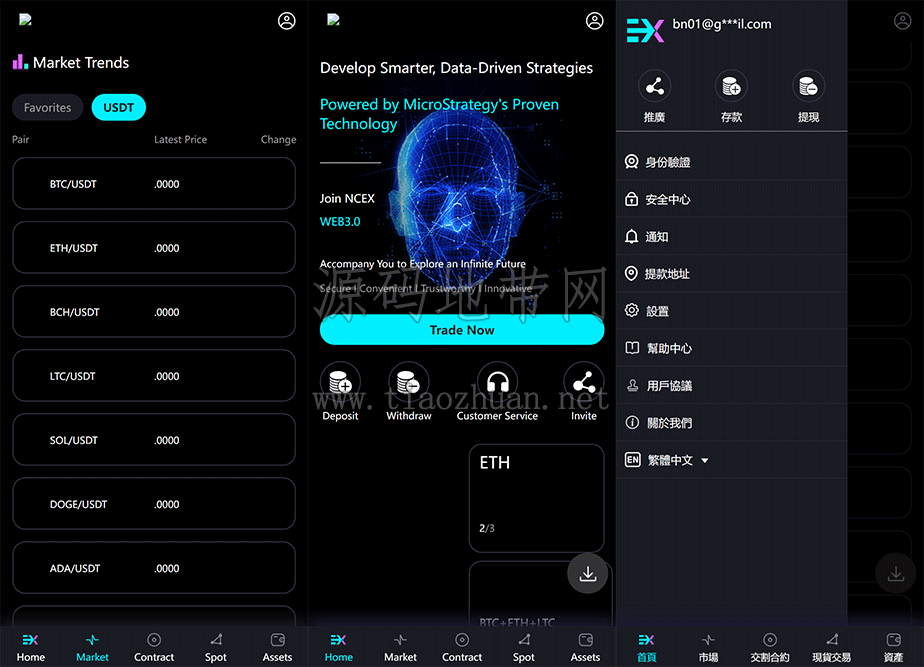This screenshot has height=667, width=924.
Task: Click the floating download arrow button
Action: pos(588,573)
